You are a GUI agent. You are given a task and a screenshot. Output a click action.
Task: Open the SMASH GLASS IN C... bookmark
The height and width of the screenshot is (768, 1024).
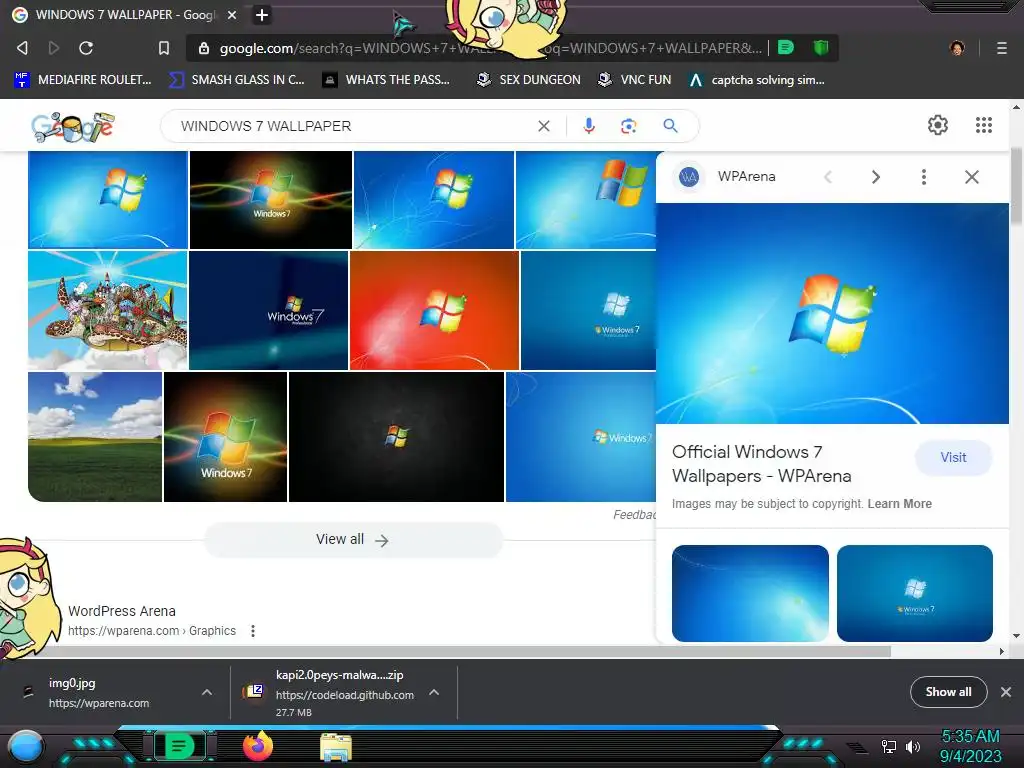237,80
